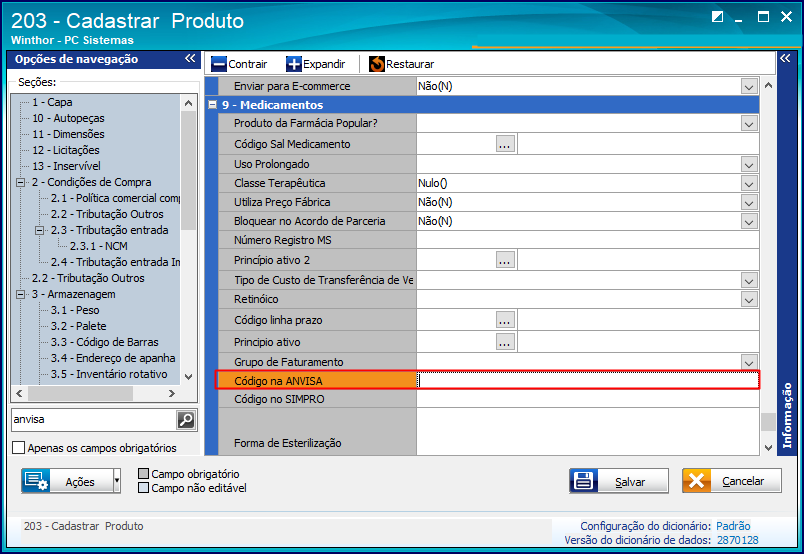Click section tree vertical scrollbar down arrow
The image size is (804, 554).
tap(188, 377)
